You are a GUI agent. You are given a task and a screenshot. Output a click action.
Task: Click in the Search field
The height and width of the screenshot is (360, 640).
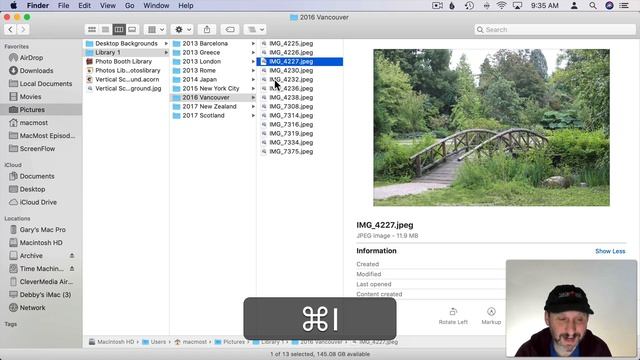pos(555,29)
